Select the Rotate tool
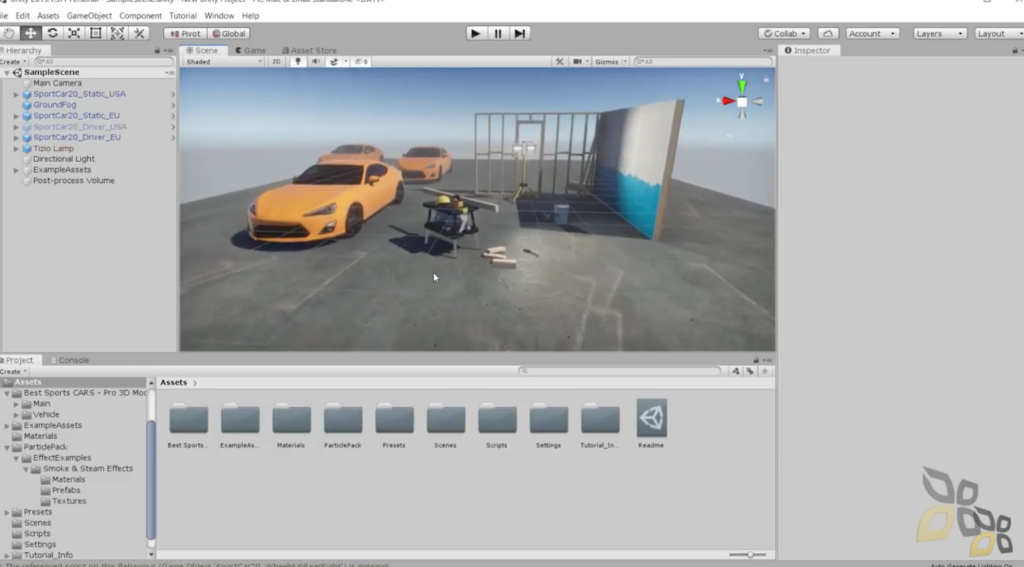This screenshot has width=1024, height=567. 52,33
